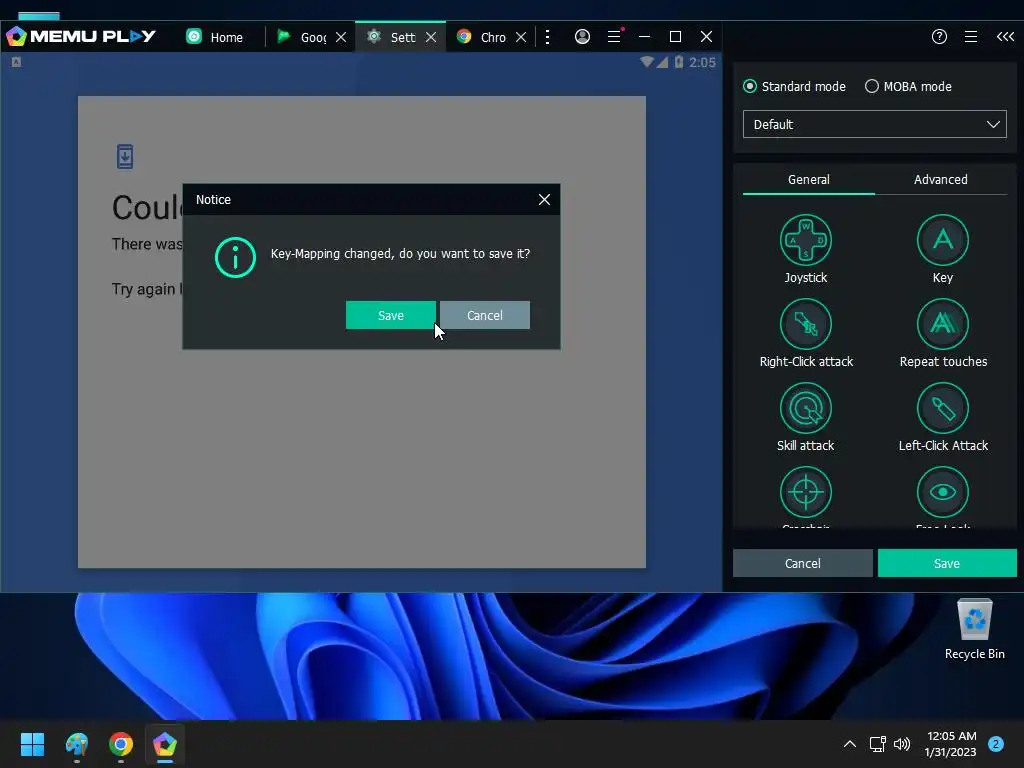
Task: Close the Chrome tab
Action: 521,37
